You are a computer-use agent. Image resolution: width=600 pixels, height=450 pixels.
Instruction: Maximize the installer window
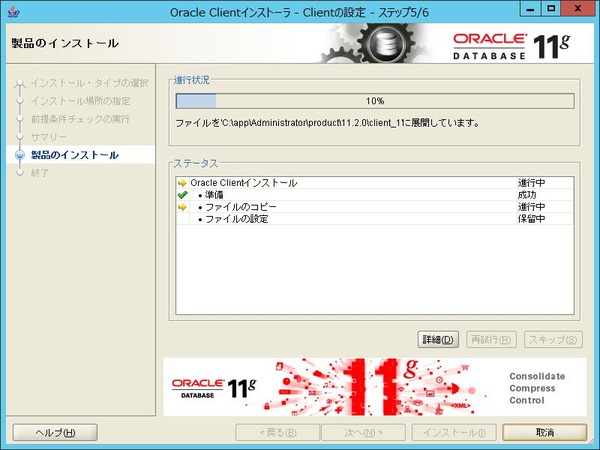point(551,9)
